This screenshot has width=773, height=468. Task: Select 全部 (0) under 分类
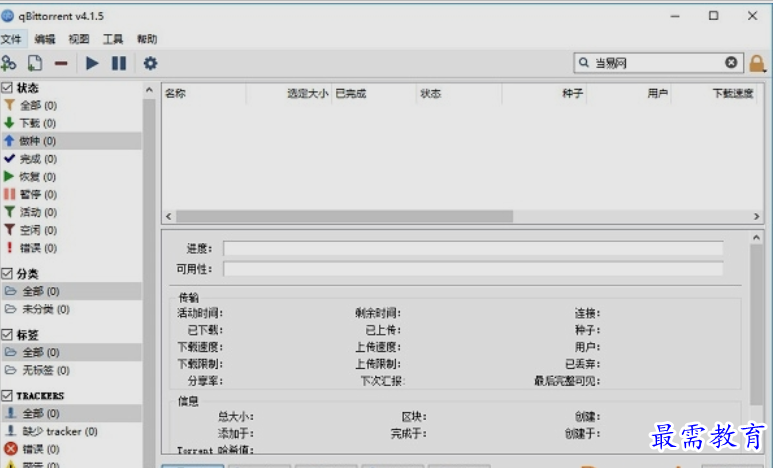coord(71,291)
